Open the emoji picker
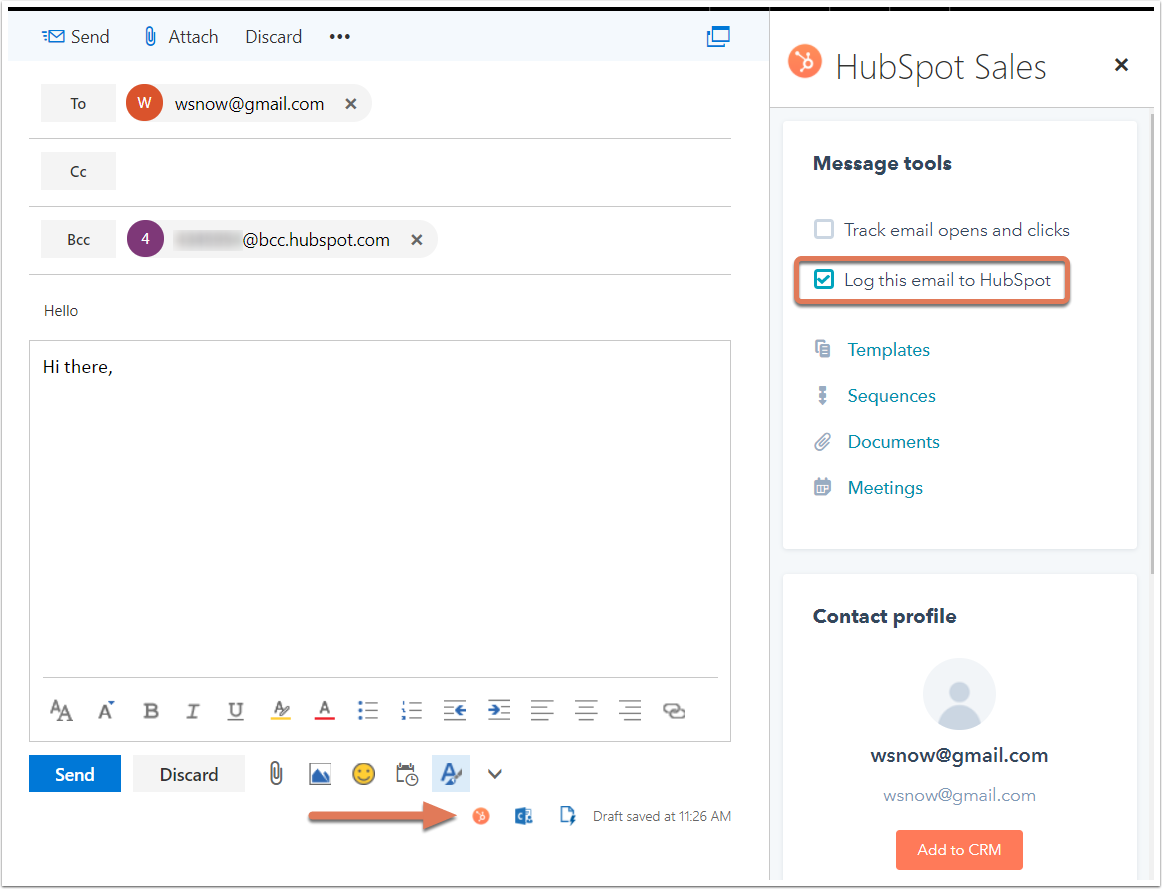Screen dimensions: 1162x889 coord(363,774)
